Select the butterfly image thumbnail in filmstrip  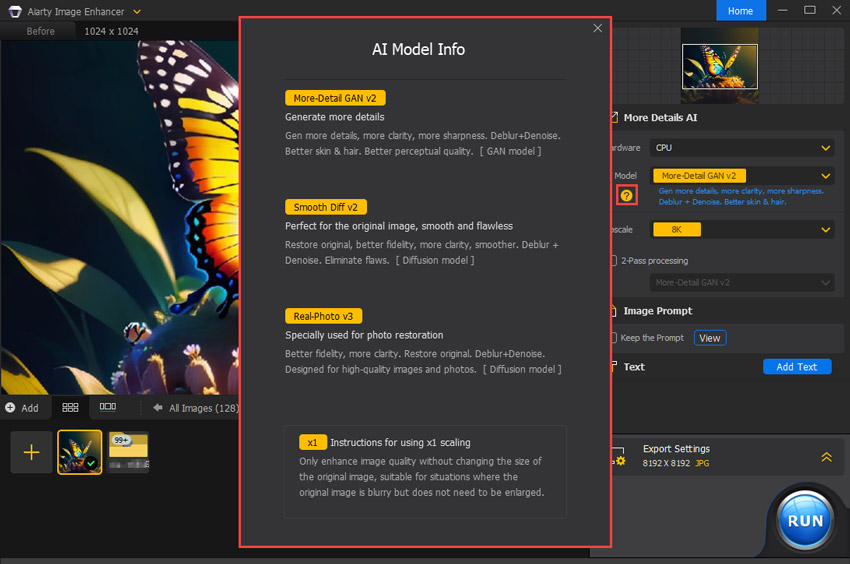pyautogui.click(x=80, y=452)
